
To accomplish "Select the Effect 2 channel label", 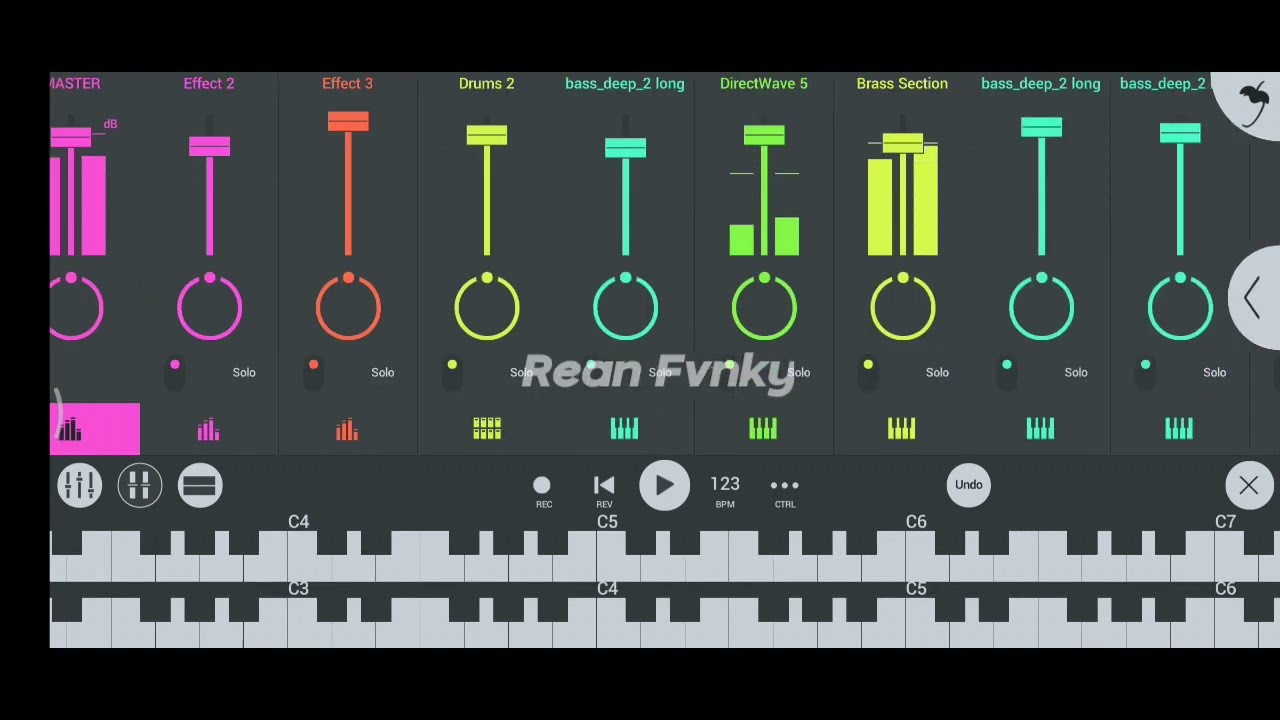I will point(209,83).
